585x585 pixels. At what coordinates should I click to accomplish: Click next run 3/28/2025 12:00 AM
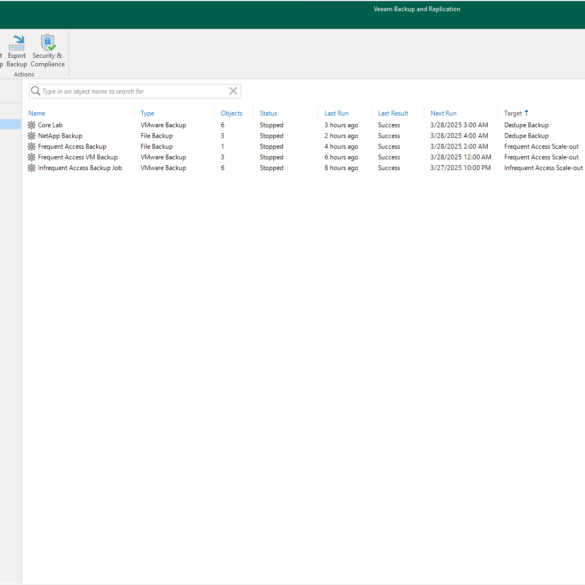[x=460, y=157]
